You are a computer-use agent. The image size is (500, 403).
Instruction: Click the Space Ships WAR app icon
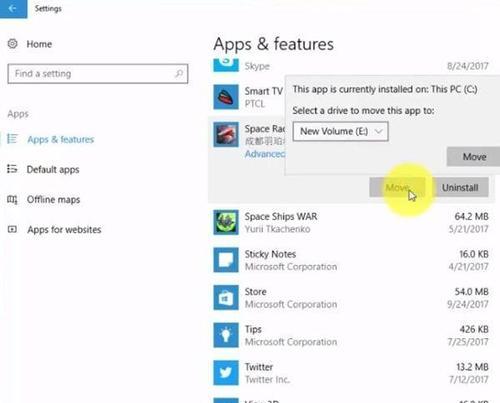point(226,222)
